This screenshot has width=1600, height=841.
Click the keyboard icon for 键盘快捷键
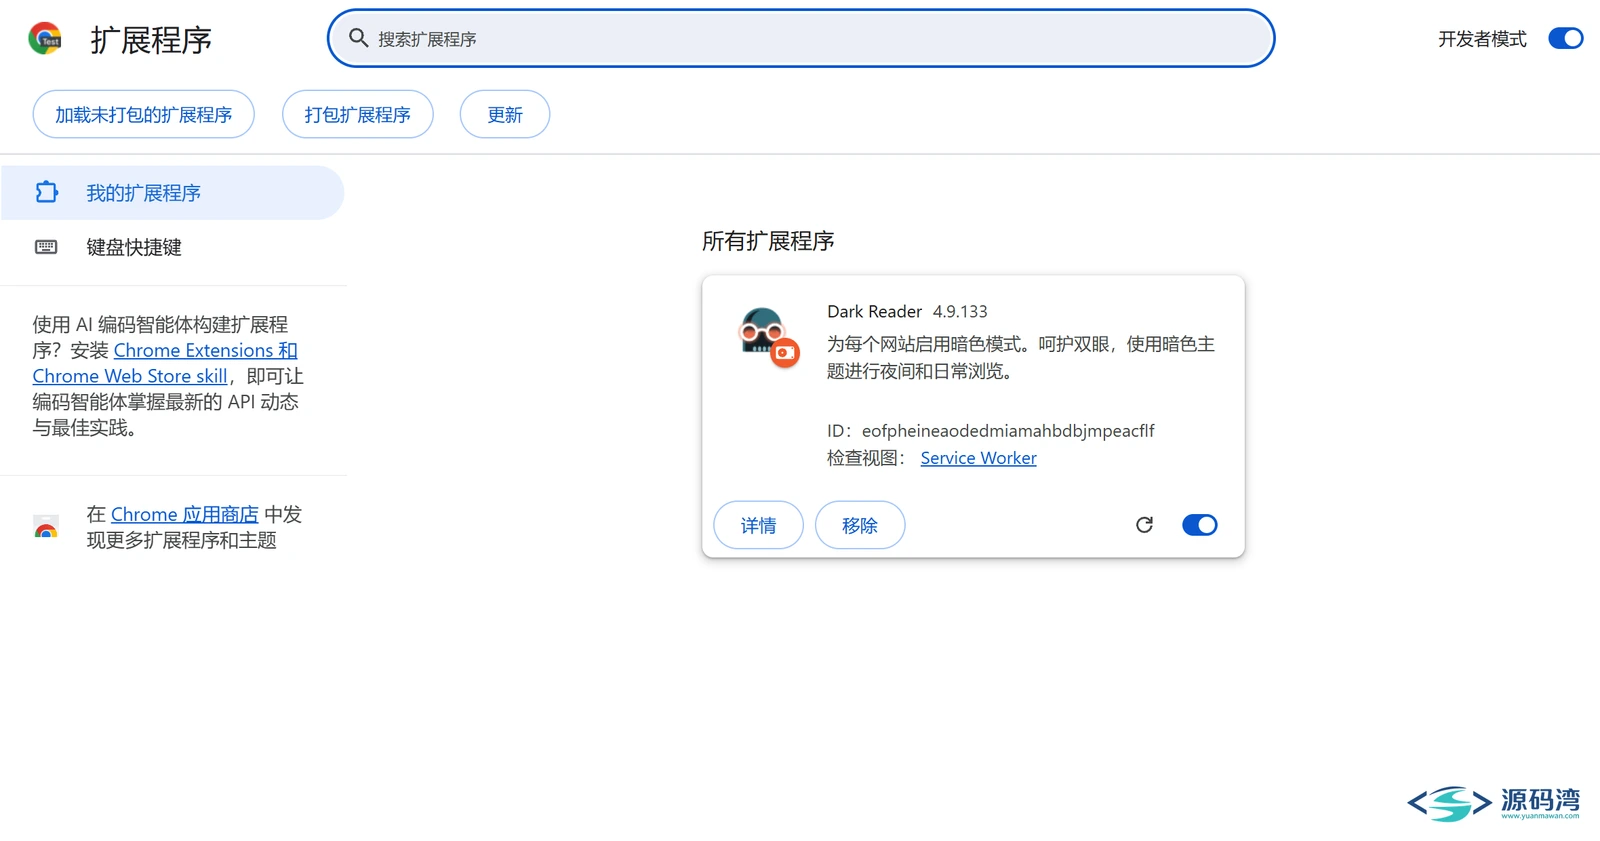[47, 247]
